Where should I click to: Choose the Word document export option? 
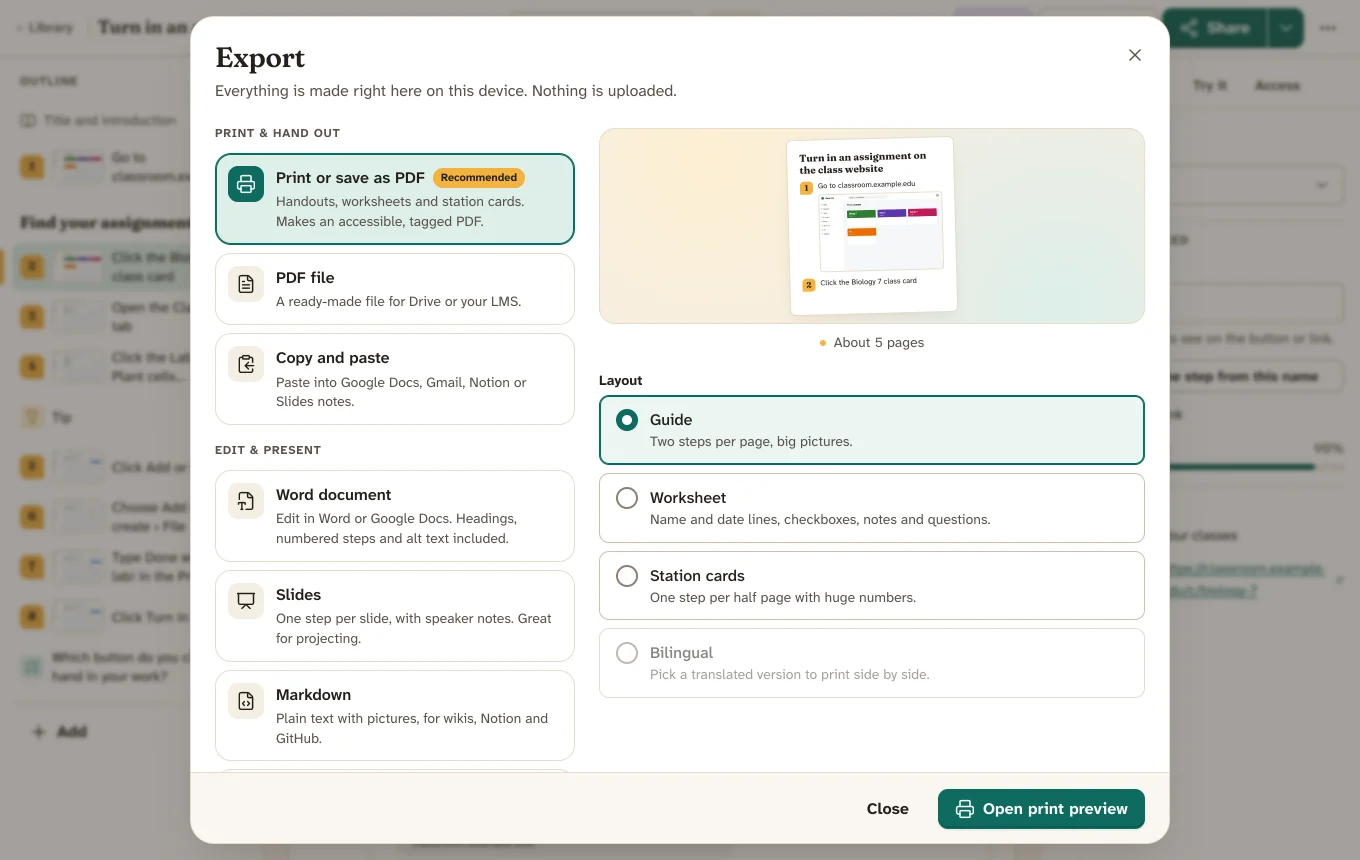[395, 516]
